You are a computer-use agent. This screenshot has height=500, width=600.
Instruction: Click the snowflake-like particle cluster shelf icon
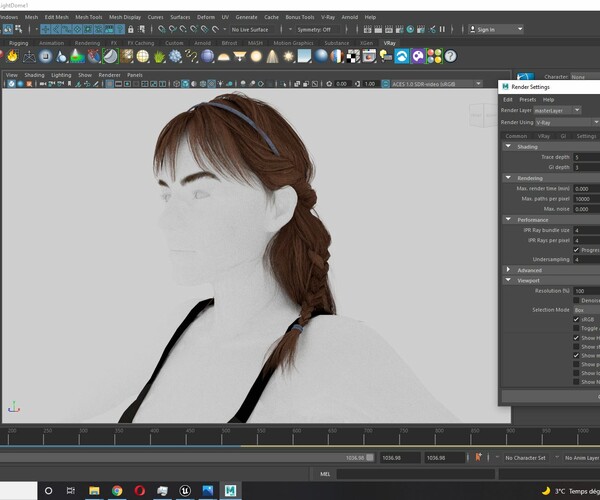click(x=175, y=57)
